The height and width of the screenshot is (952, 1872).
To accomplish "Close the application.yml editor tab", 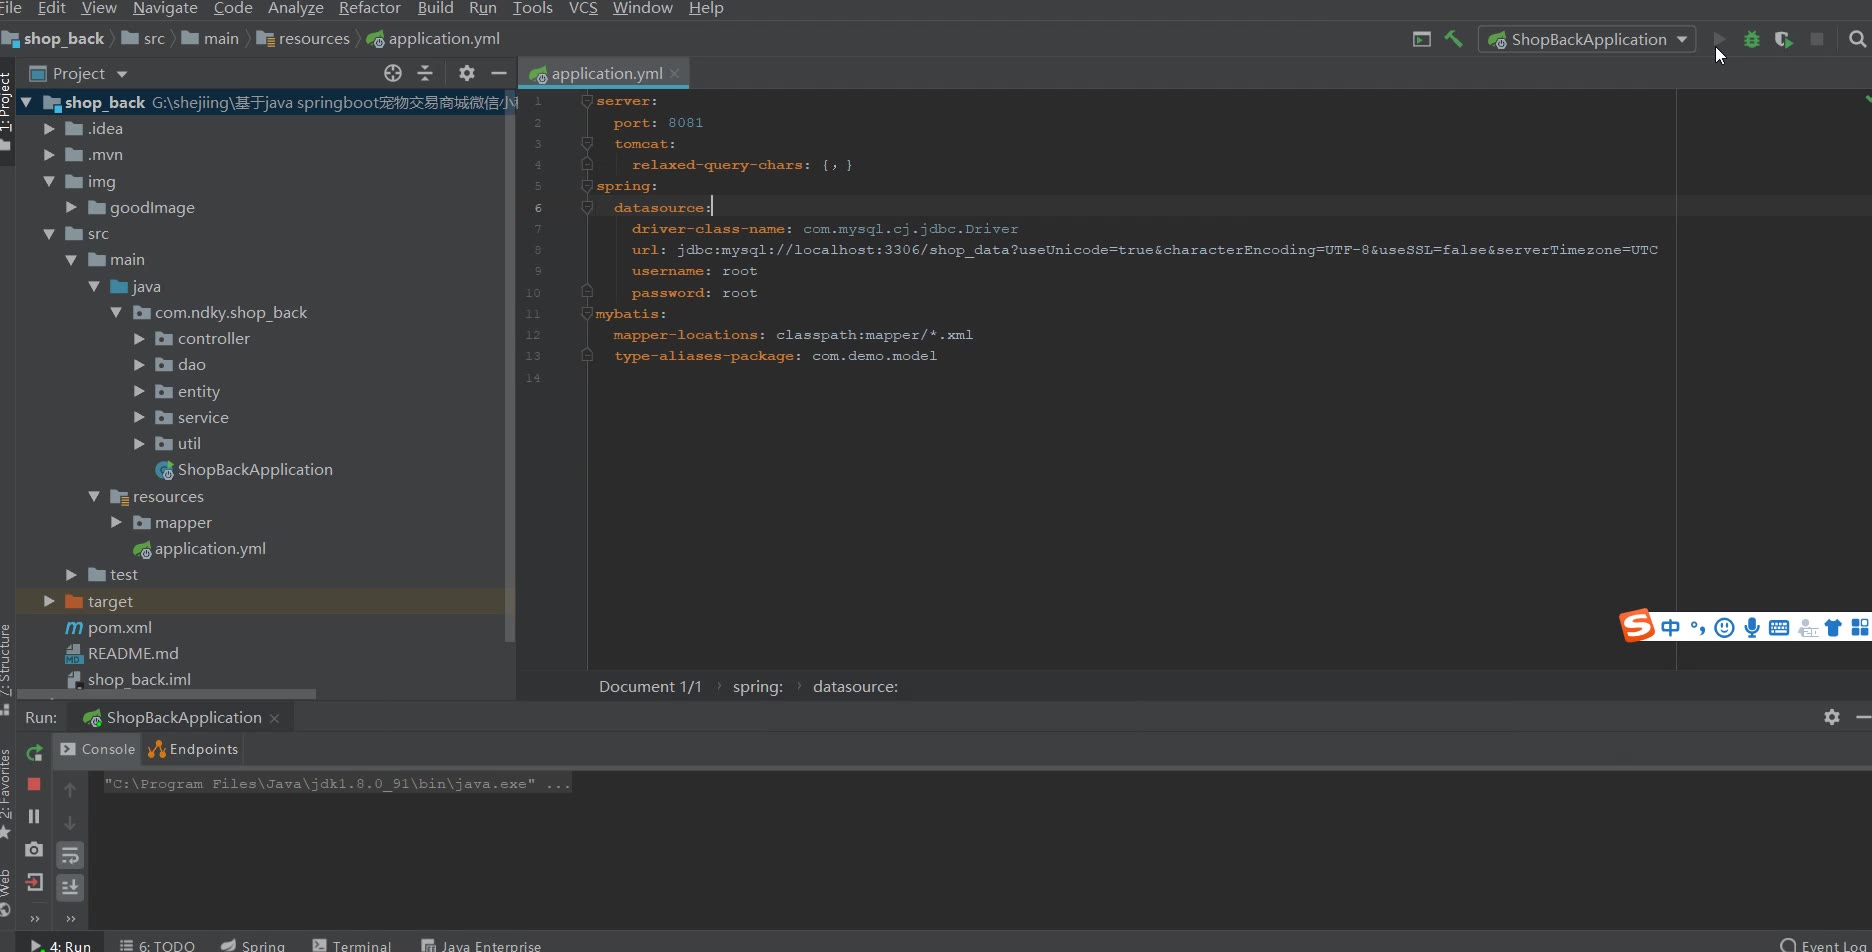I will coord(675,73).
